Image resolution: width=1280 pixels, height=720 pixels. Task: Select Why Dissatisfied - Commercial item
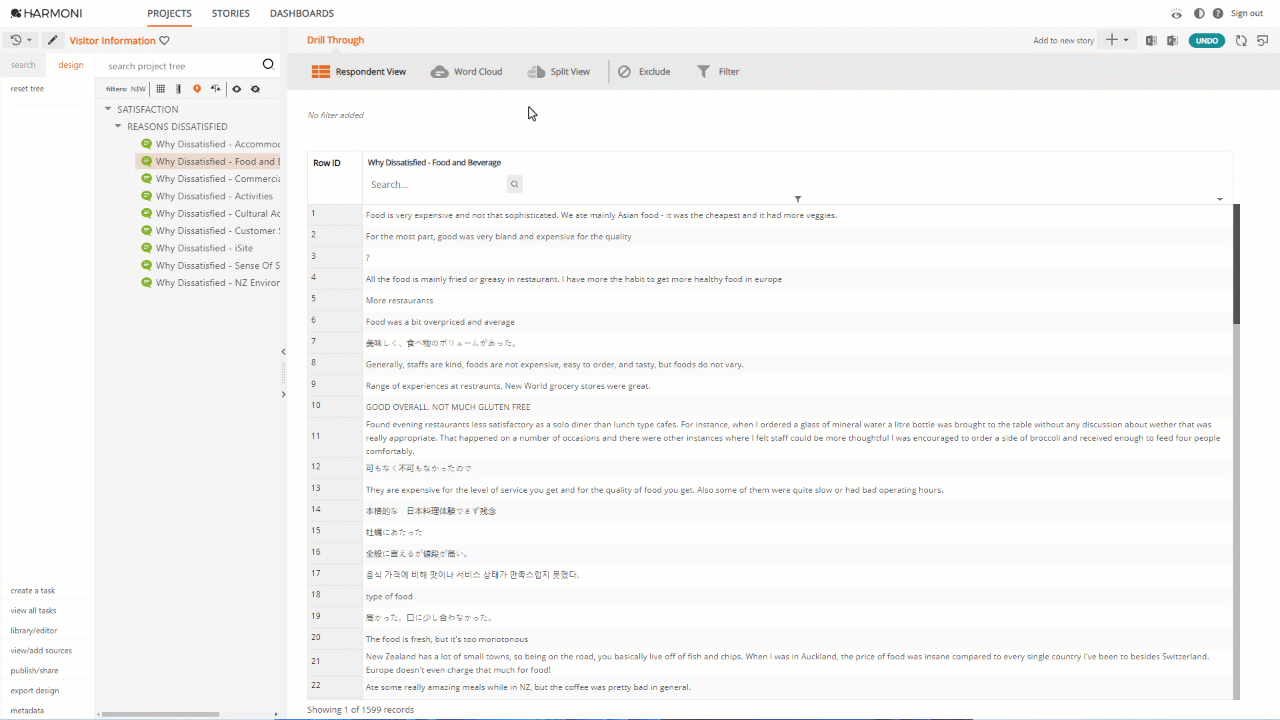click(210, 179)
